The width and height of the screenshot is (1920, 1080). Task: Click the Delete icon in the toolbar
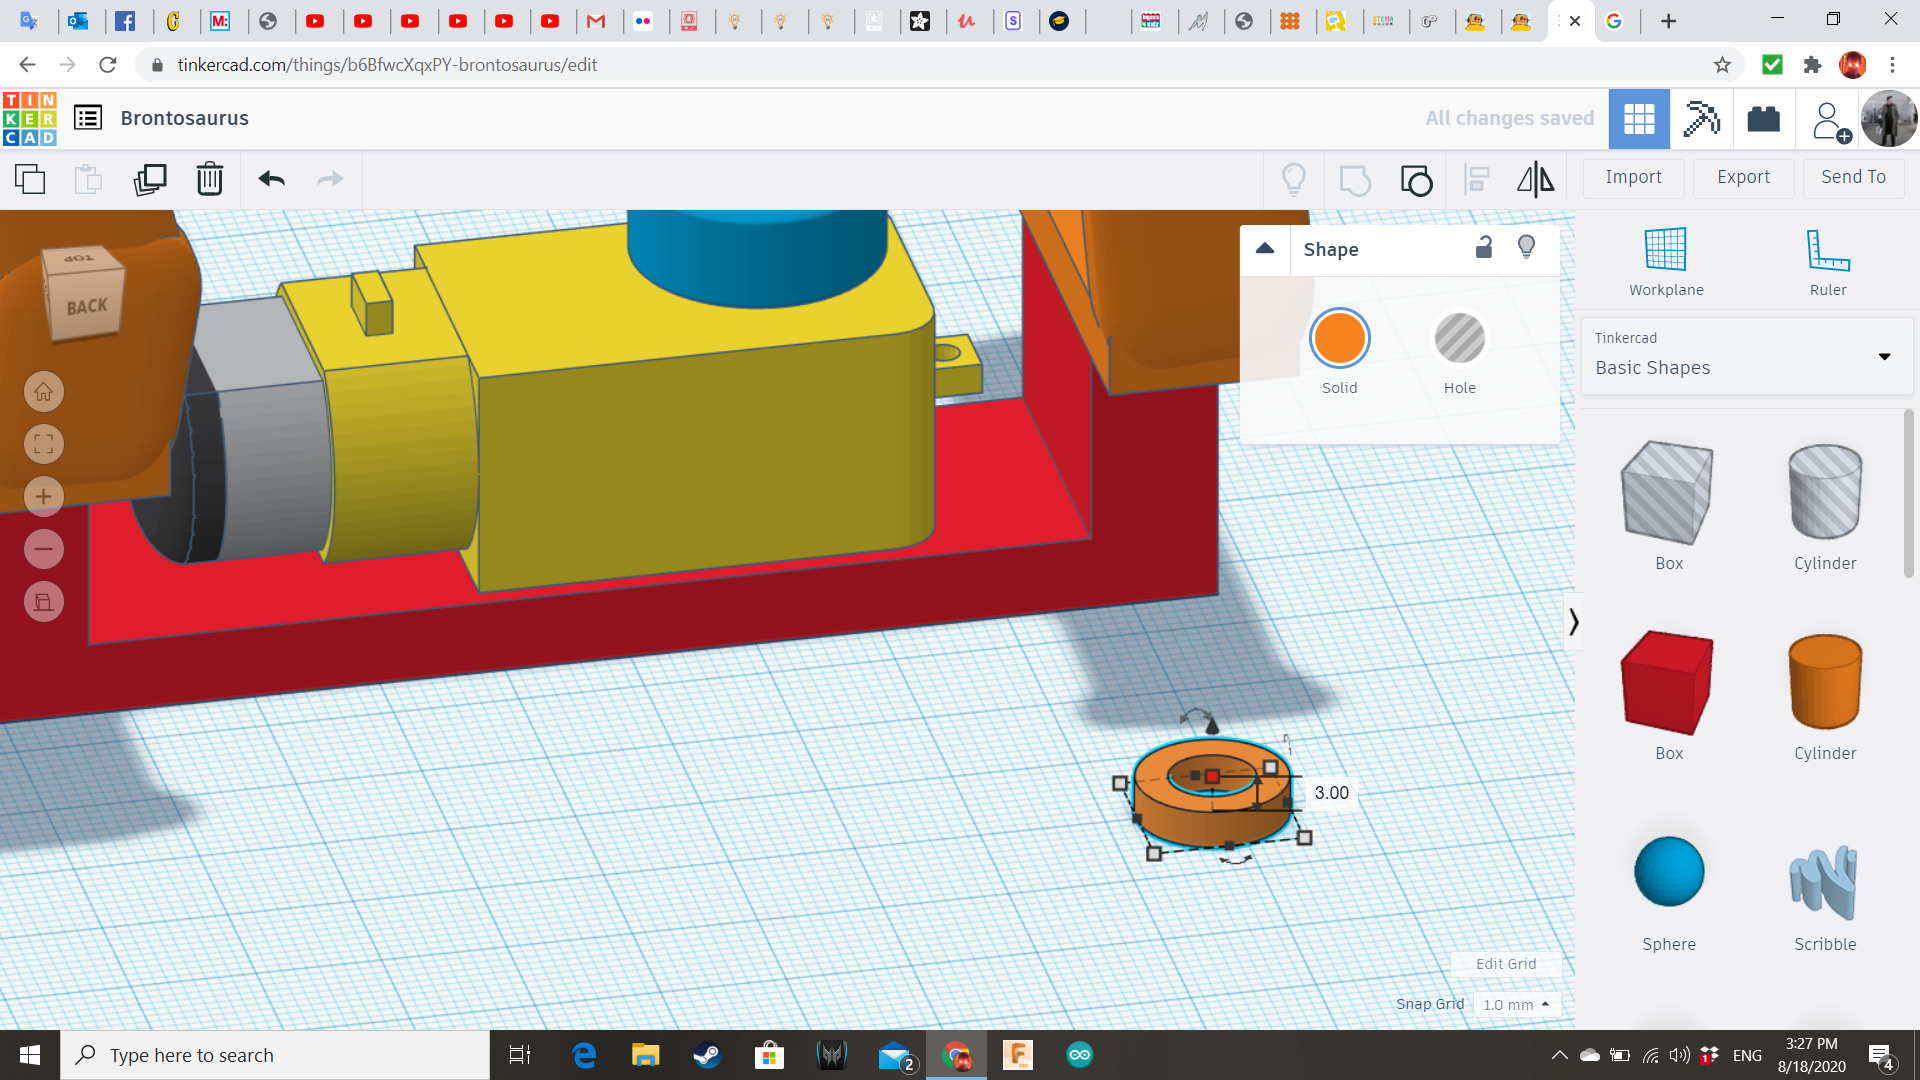pos(210,180)
